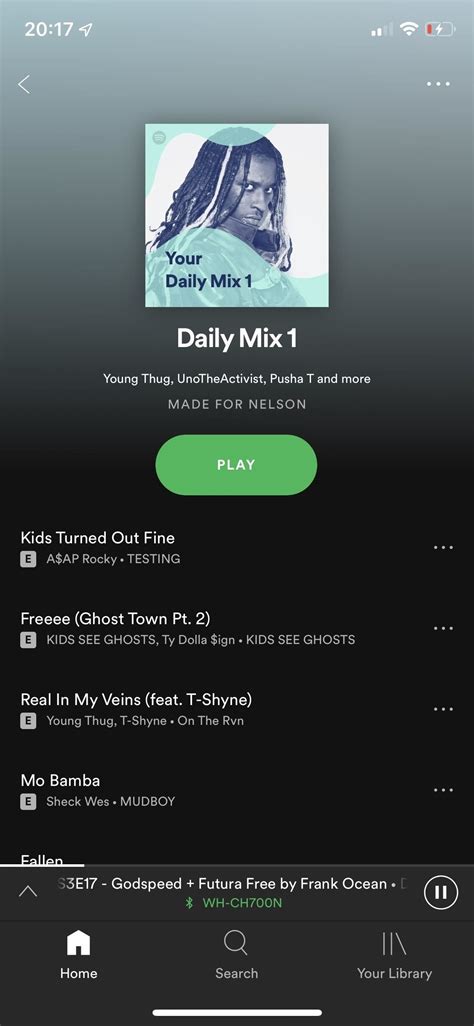
Task: Open options for Real In My Veins
Action: coord(443,709)
